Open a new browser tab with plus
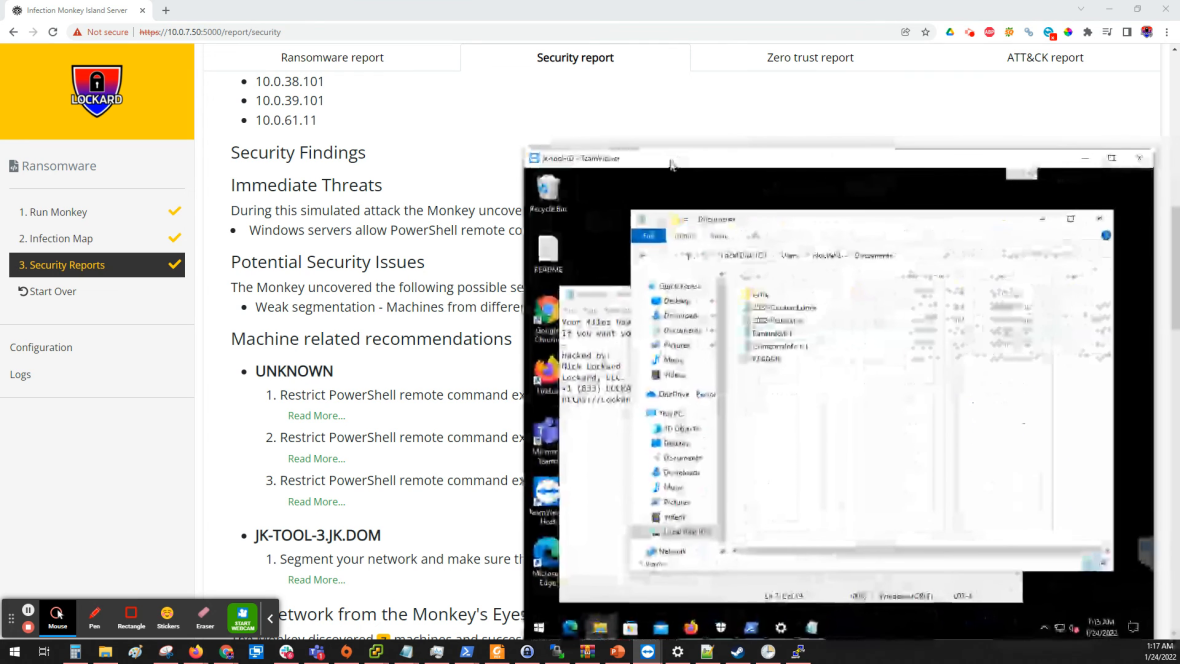Image resolution: width=1180 pixels, height=664 pixels. point(166,11)
